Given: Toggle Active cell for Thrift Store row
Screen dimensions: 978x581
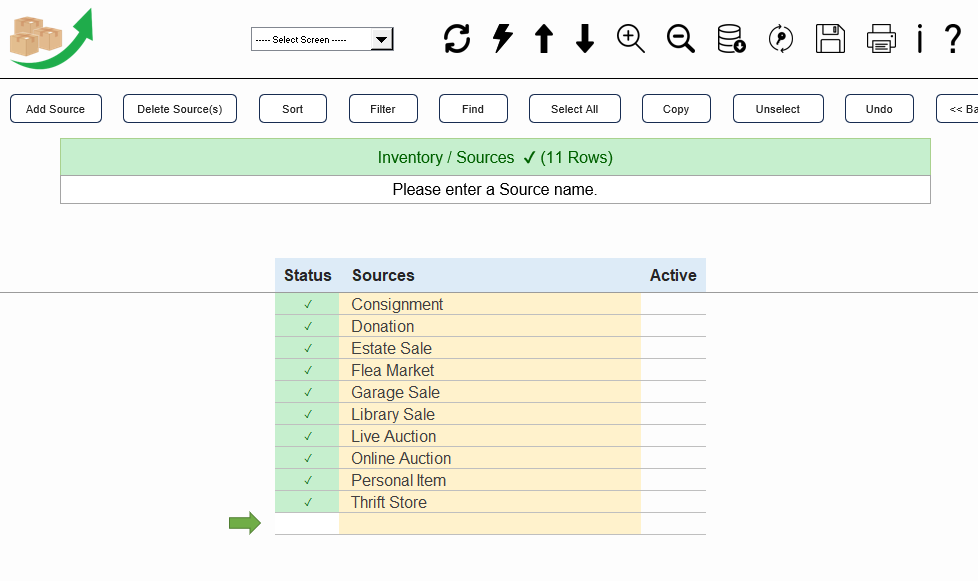Looking at the screenshot, I should 673,502.
